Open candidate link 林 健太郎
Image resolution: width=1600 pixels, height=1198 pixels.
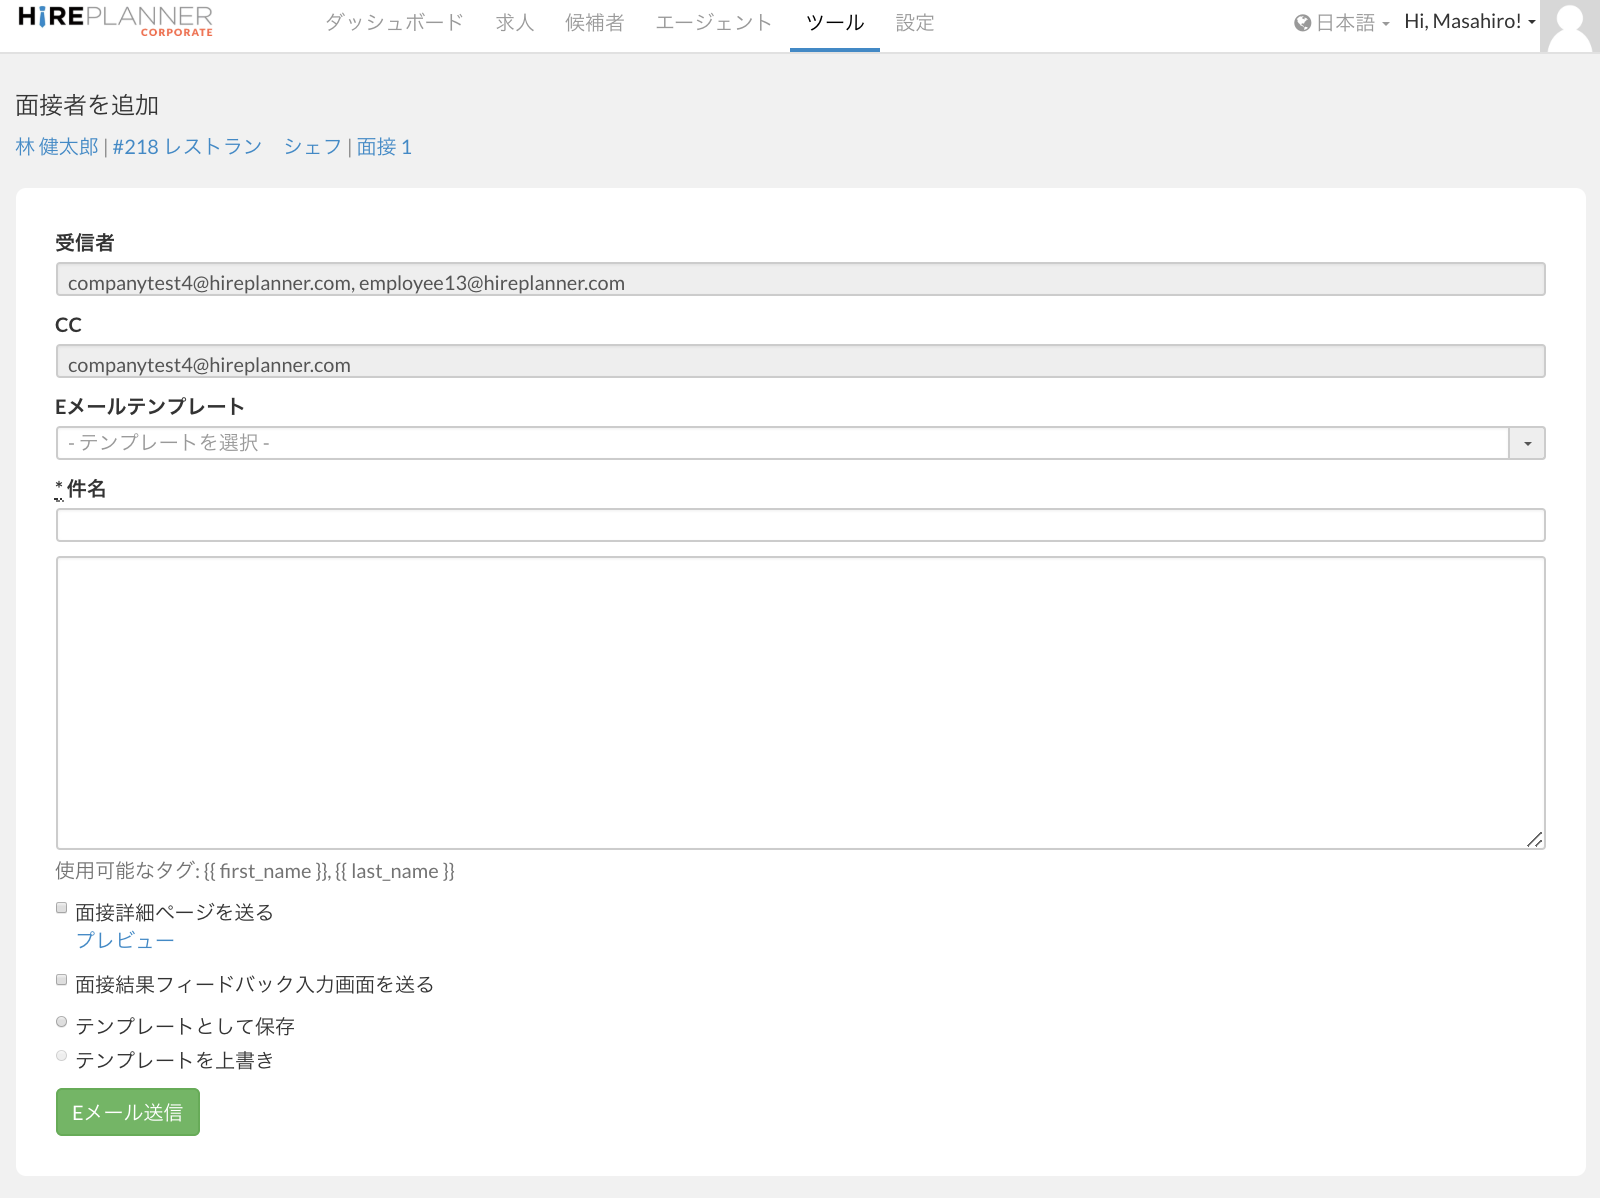click(x=57, y=147)
